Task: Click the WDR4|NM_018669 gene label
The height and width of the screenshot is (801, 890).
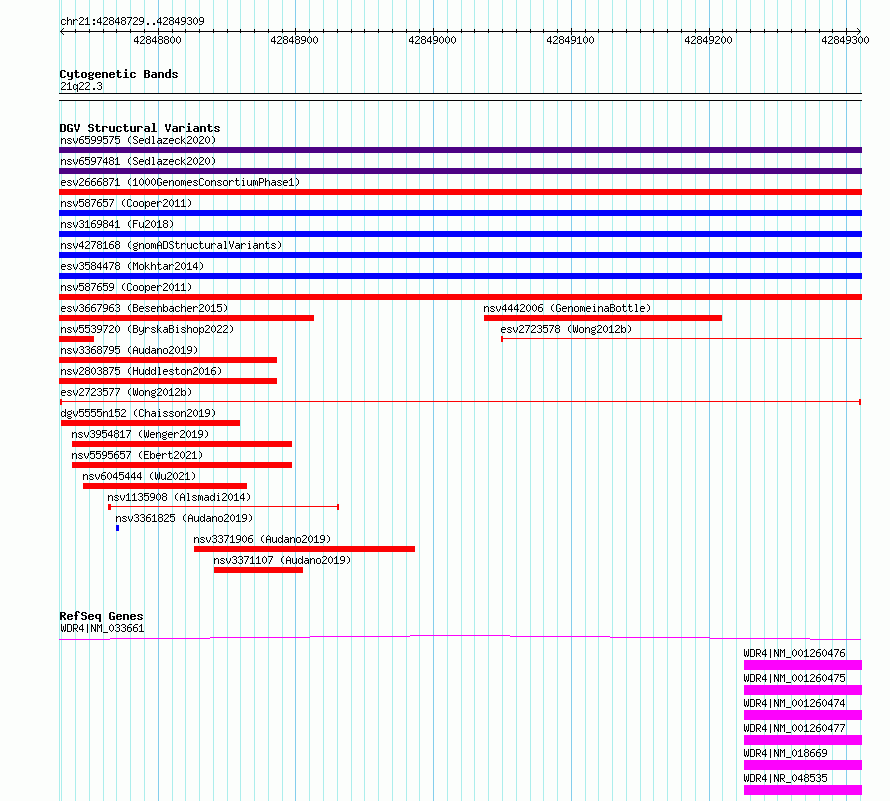Action: tap(786, 753)
